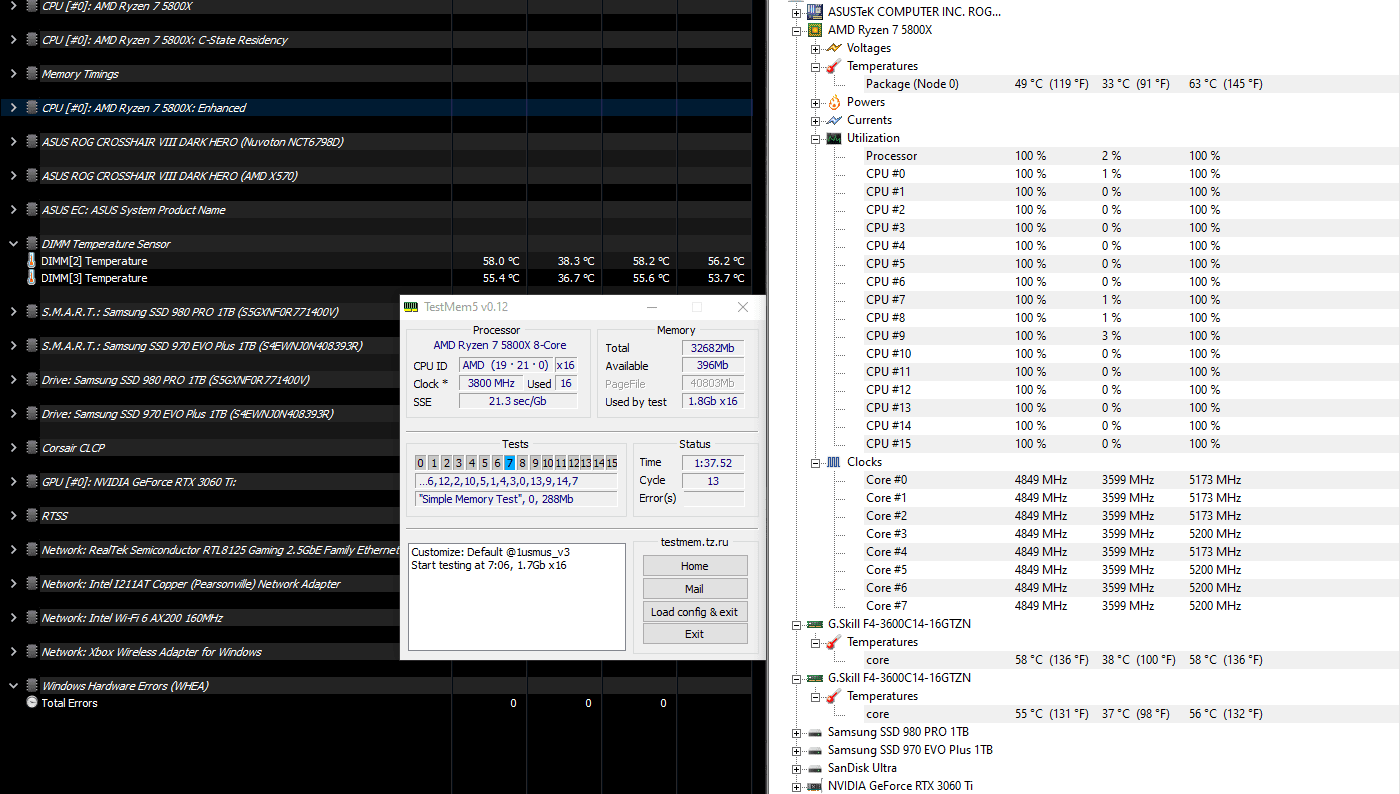Click the chip icon beside RTSS sensor
The height and width of the screenshot is (794, 1400).
31,516
